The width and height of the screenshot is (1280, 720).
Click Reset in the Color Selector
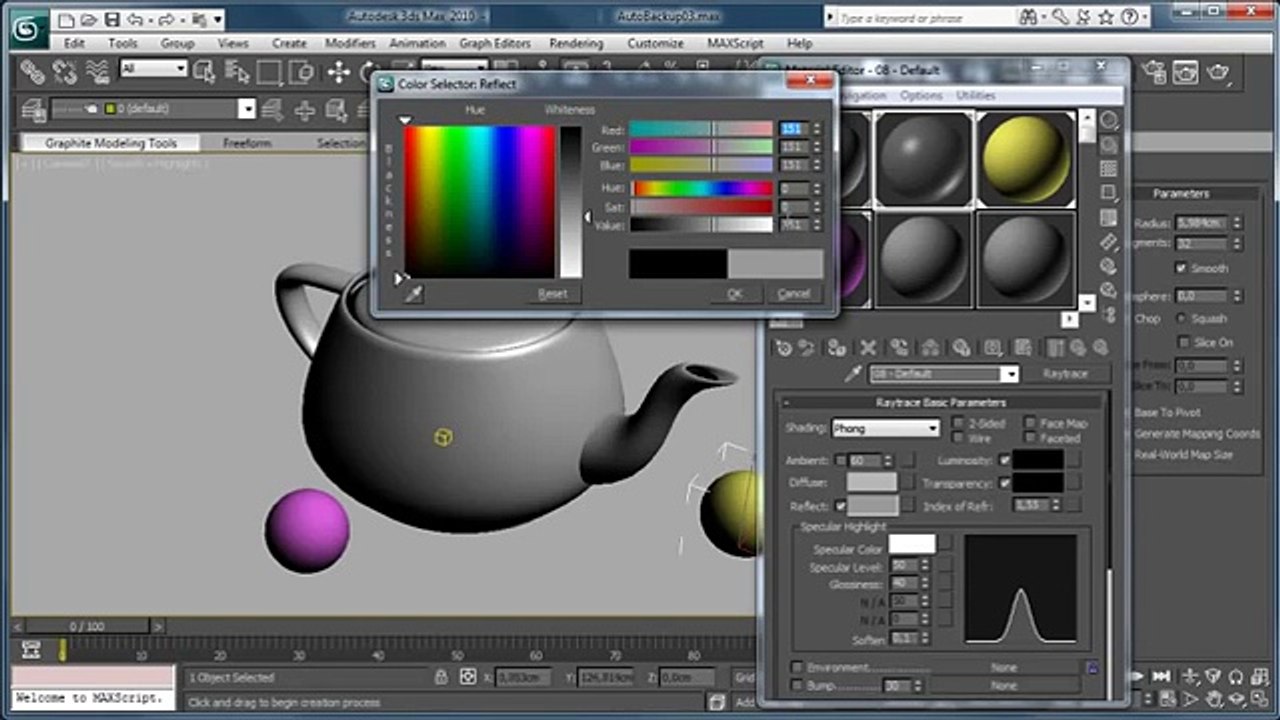coord(552,293)
